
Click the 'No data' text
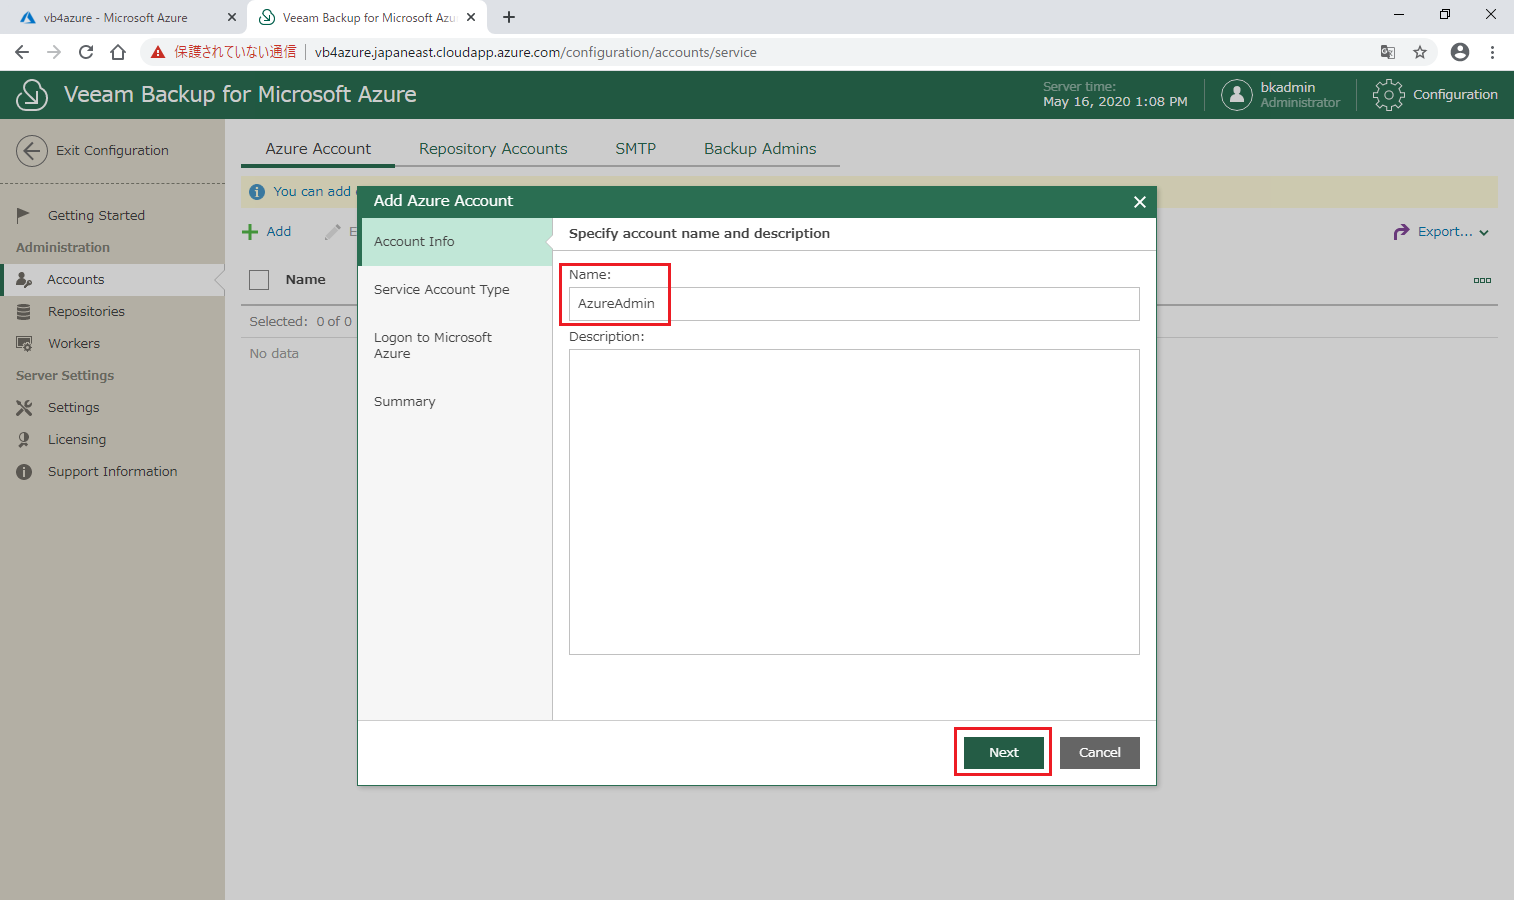[274, 354]
